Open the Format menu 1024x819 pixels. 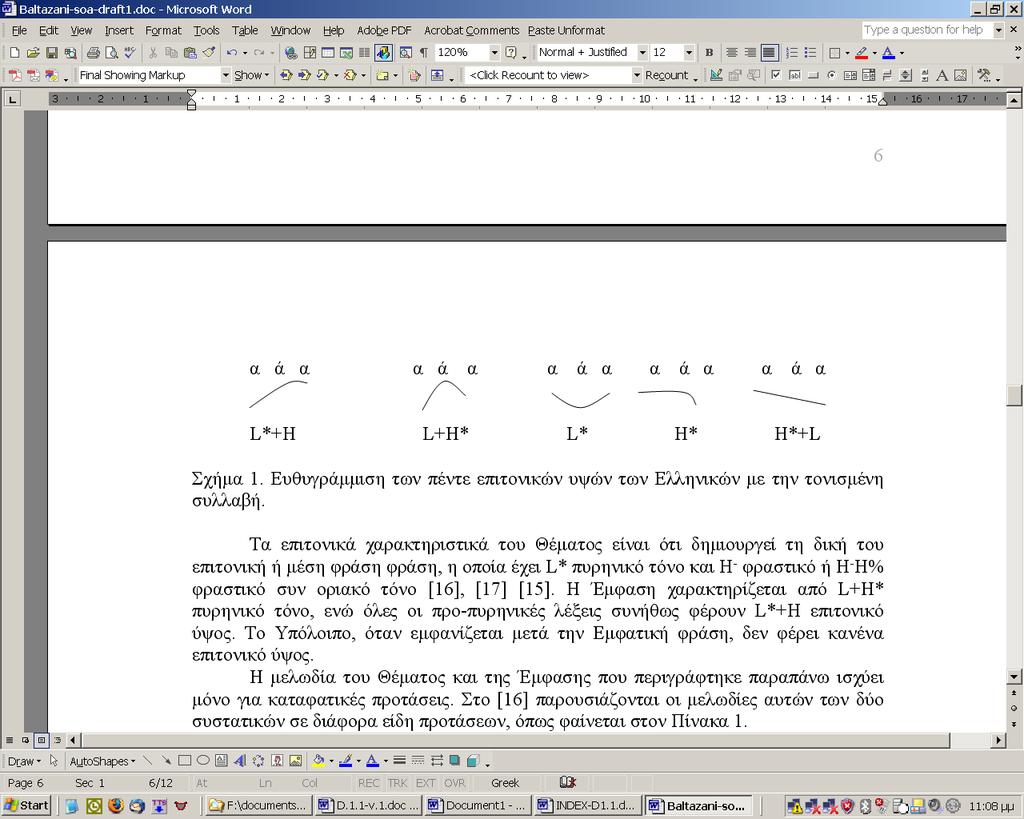163,31
